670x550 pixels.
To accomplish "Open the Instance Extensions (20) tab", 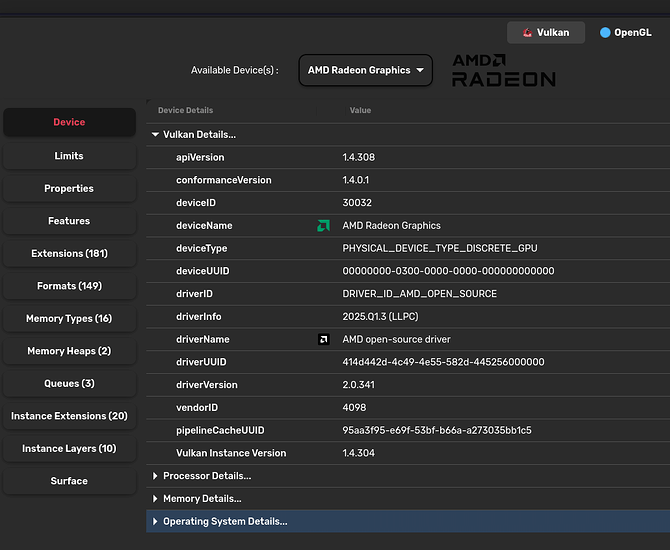I will click(69, 416).
